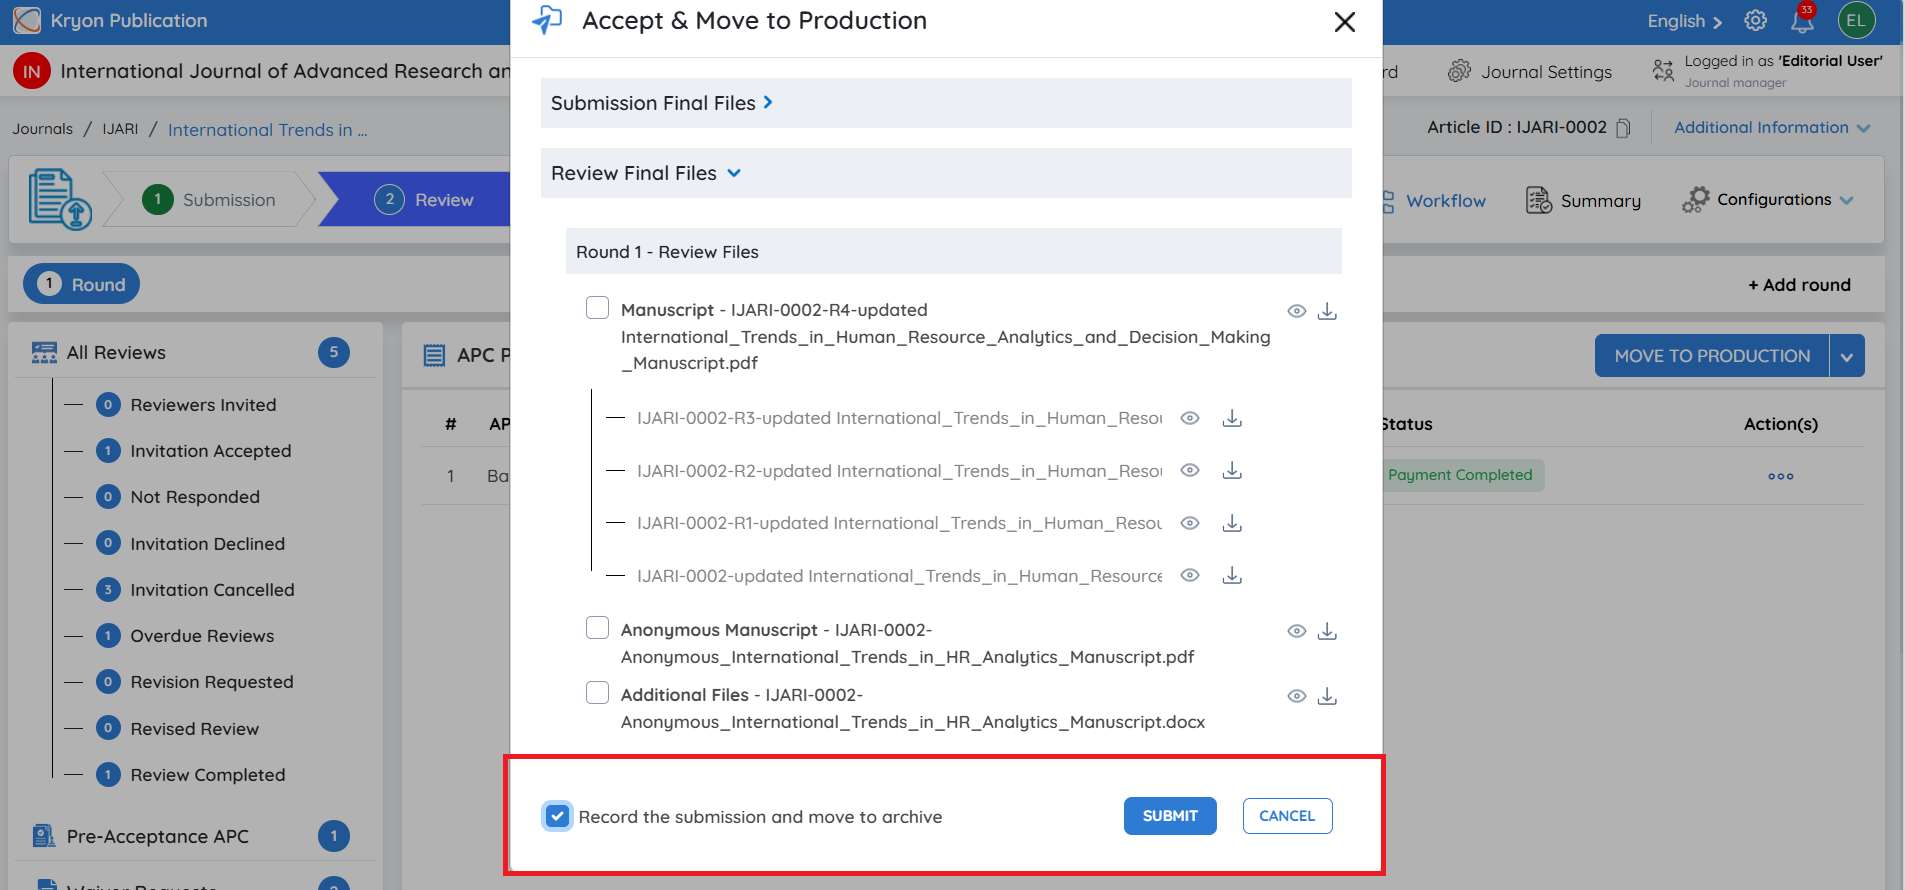Click MOVE TO PRODUCTION button
The image size is (1905, 890).
(x=1712, y=356)
